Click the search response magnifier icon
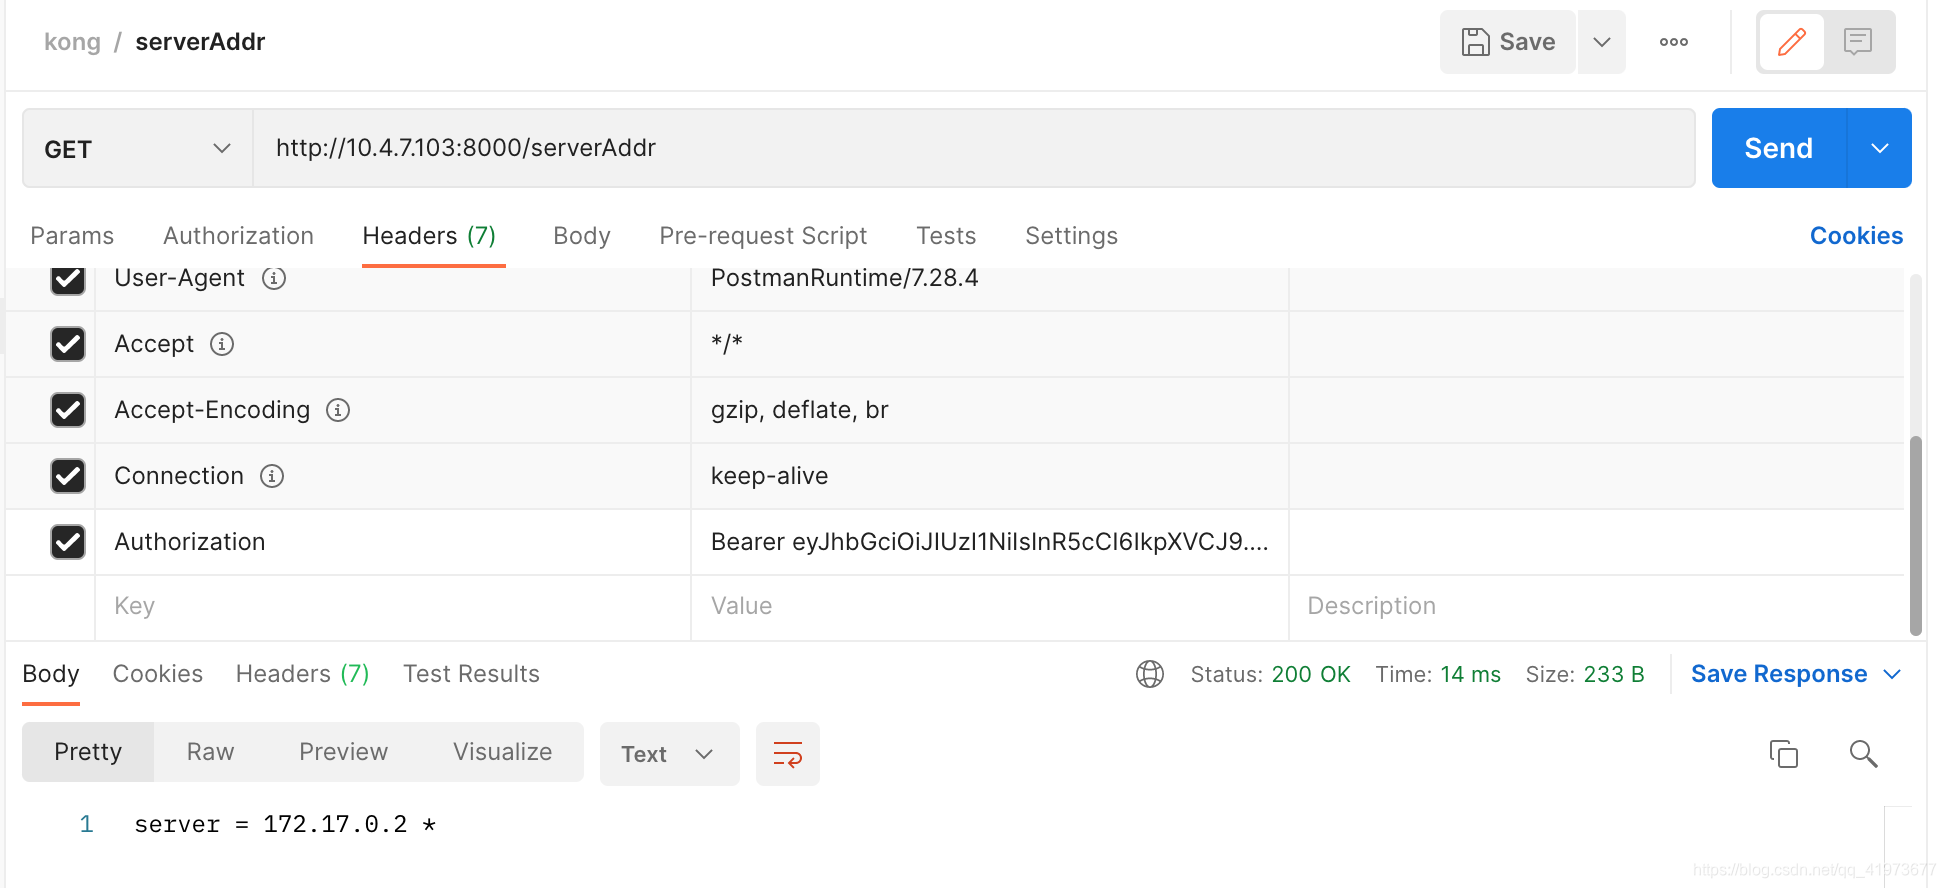The image size is (1946, 888). coord(1862,753)
